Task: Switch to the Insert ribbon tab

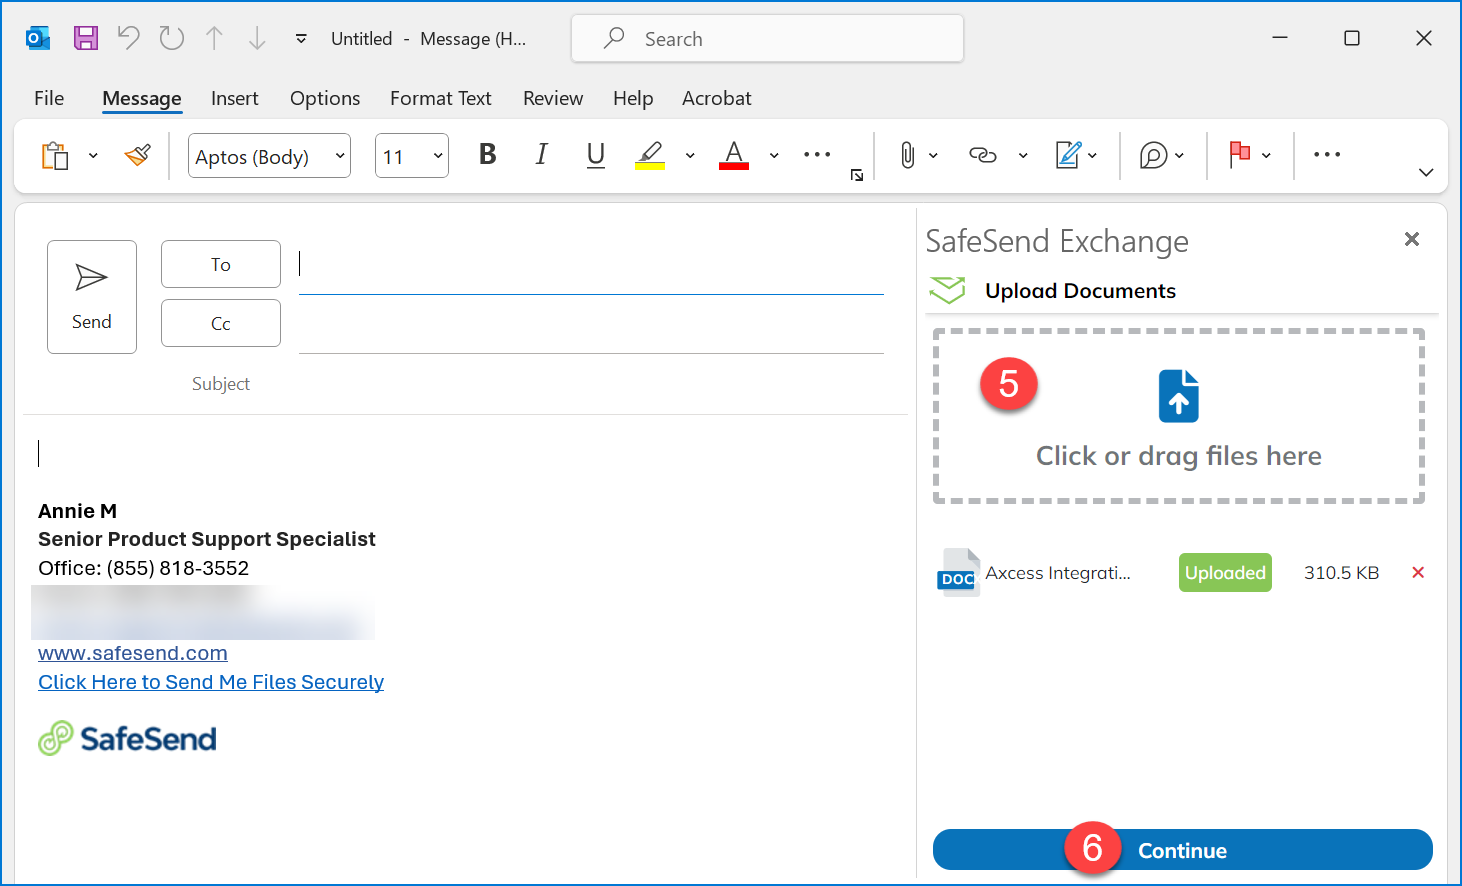Action: click(x=234, y=98)
